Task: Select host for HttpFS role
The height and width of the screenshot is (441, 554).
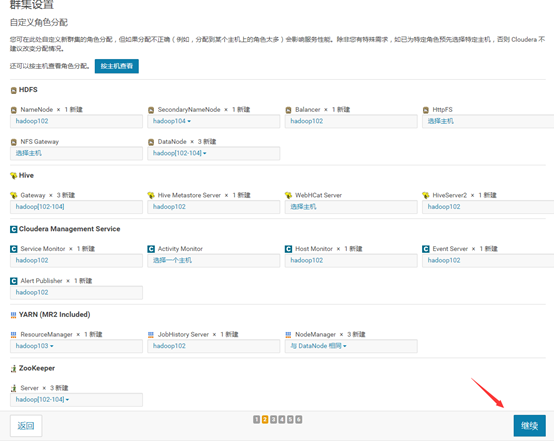Action: (x=488, y=121)
